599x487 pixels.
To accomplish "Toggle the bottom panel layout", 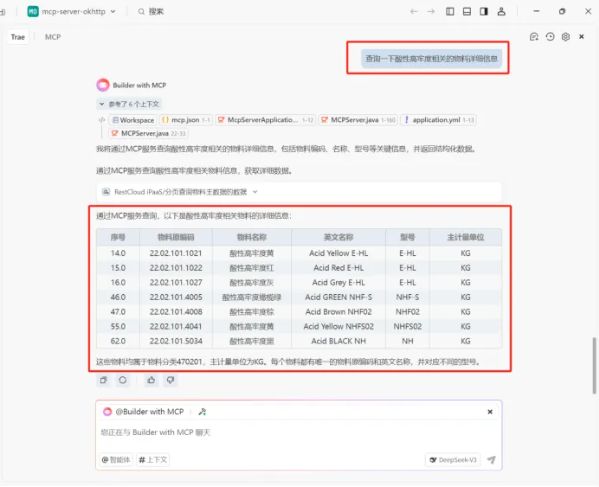I will [467, 11].
